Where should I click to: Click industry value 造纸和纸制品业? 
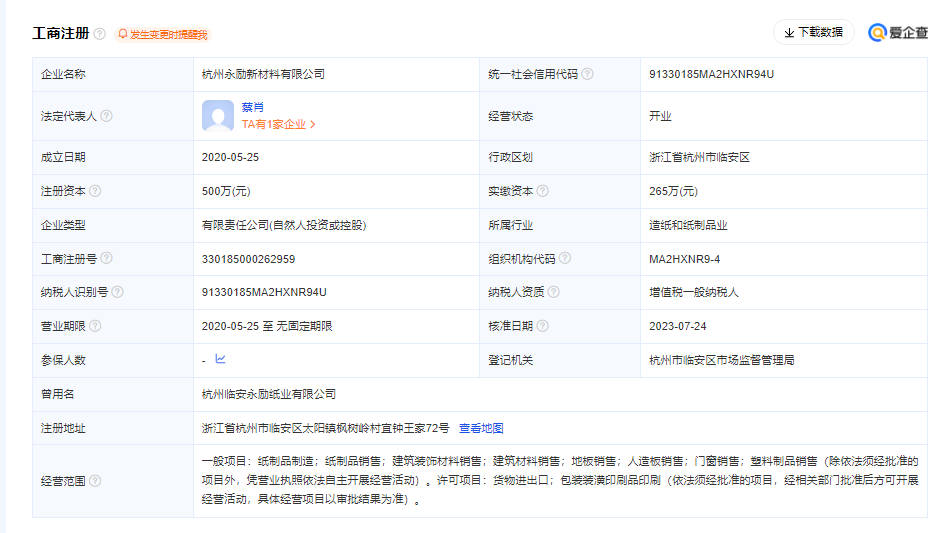[688, 225]
